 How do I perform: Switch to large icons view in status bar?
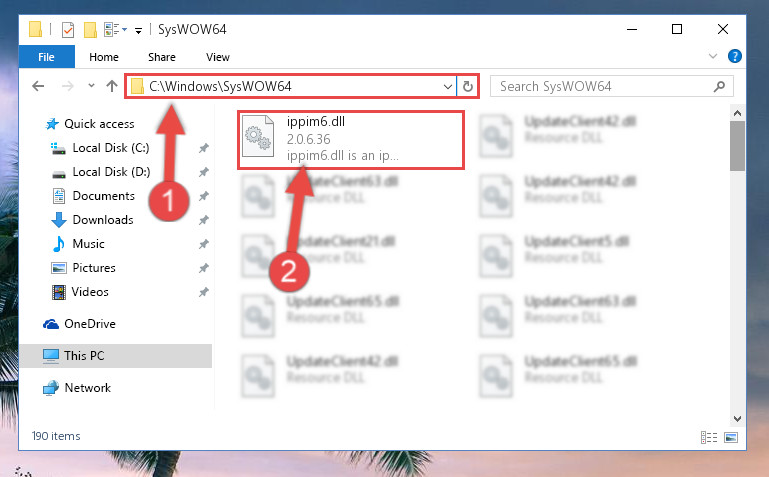[x=731, y=437]
